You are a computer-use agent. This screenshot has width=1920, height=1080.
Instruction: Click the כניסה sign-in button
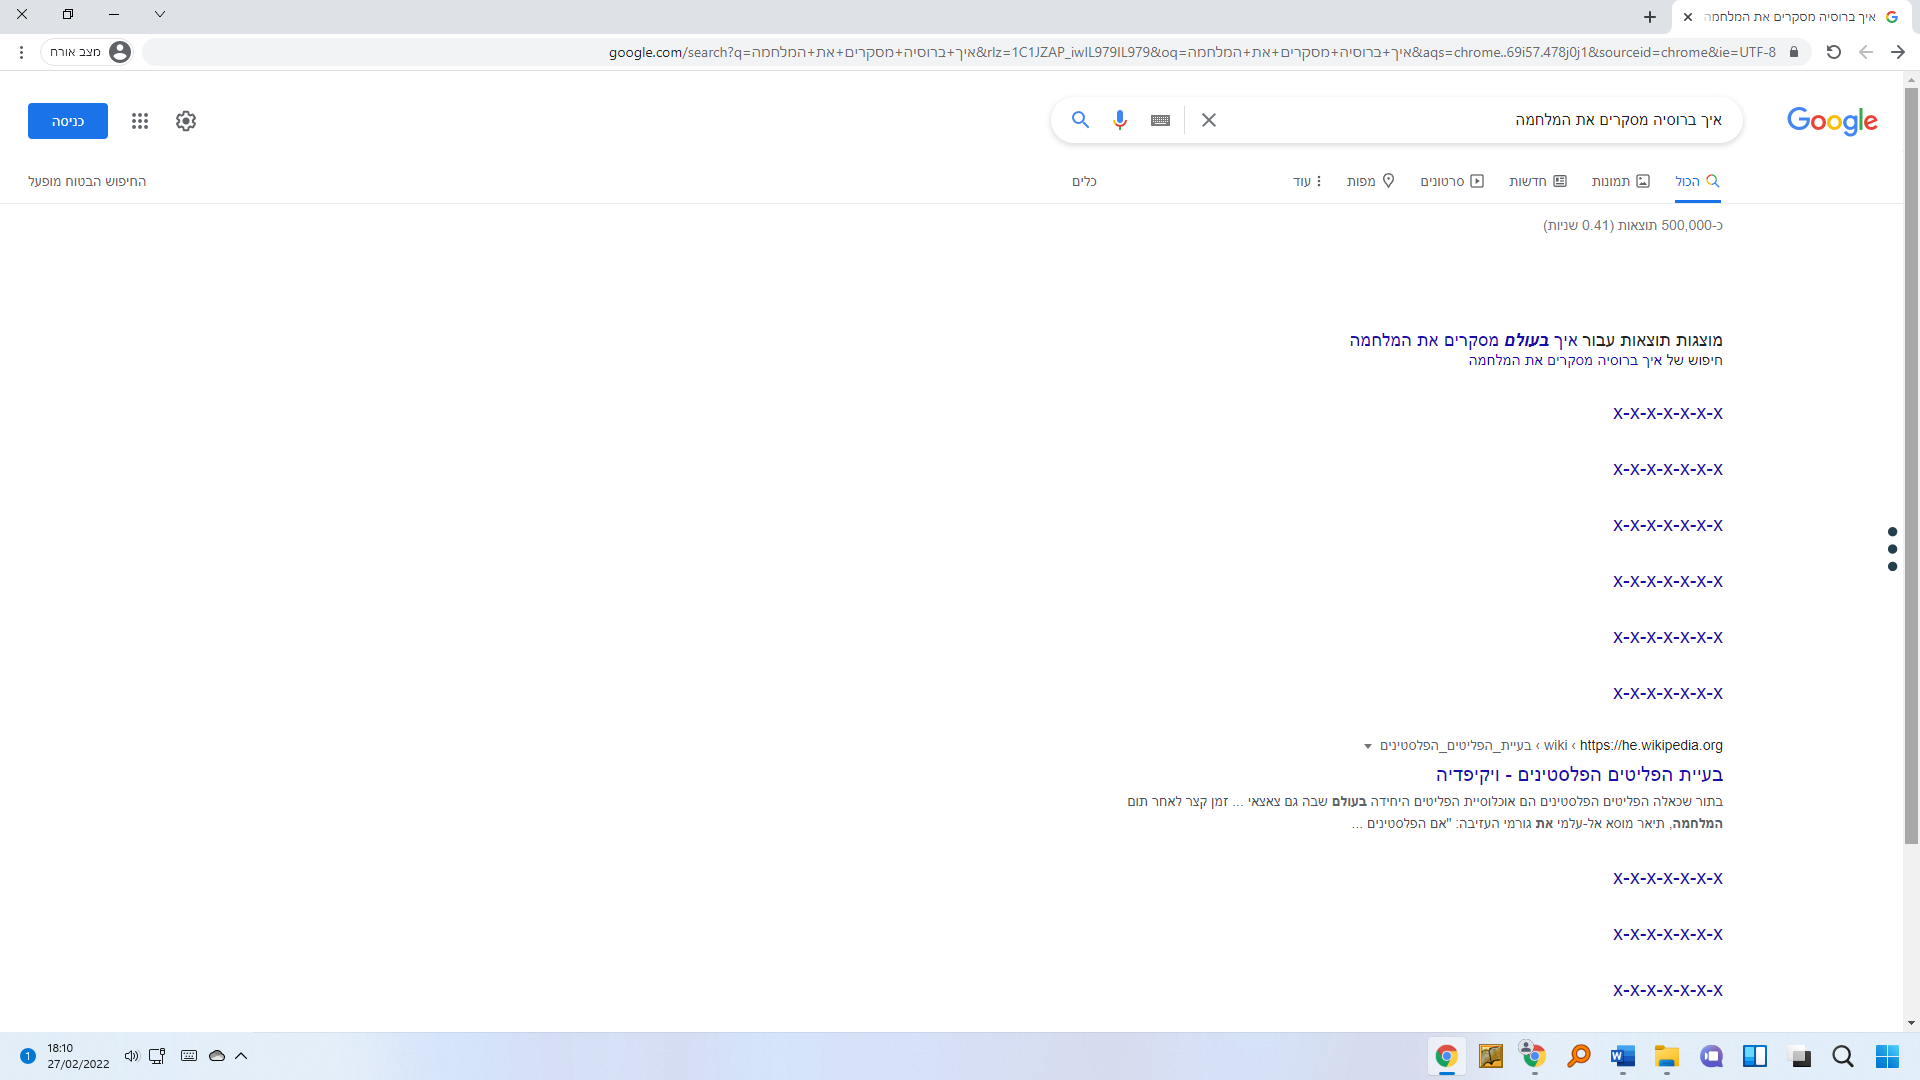point(67,120)
